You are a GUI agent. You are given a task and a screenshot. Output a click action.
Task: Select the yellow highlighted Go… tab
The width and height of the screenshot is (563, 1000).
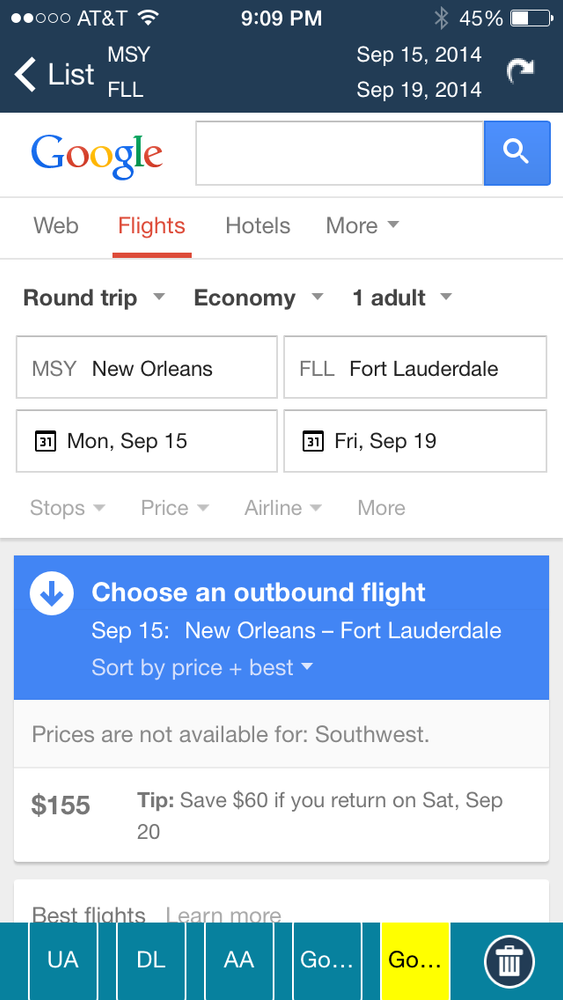415,961
